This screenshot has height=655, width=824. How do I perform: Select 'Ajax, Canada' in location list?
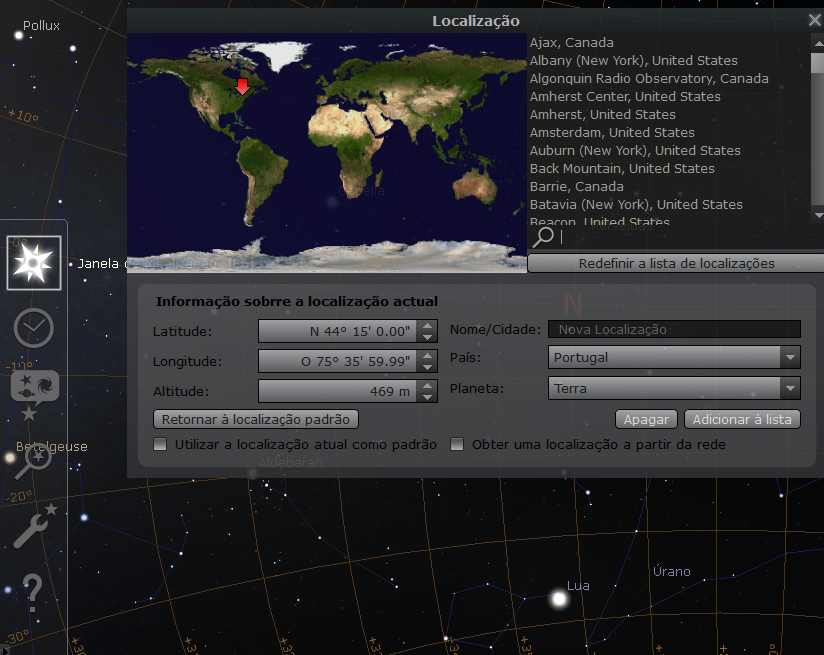572,43
